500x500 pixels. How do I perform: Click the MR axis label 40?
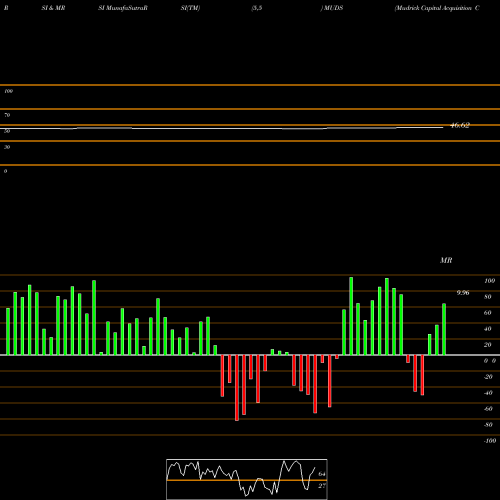488,329
